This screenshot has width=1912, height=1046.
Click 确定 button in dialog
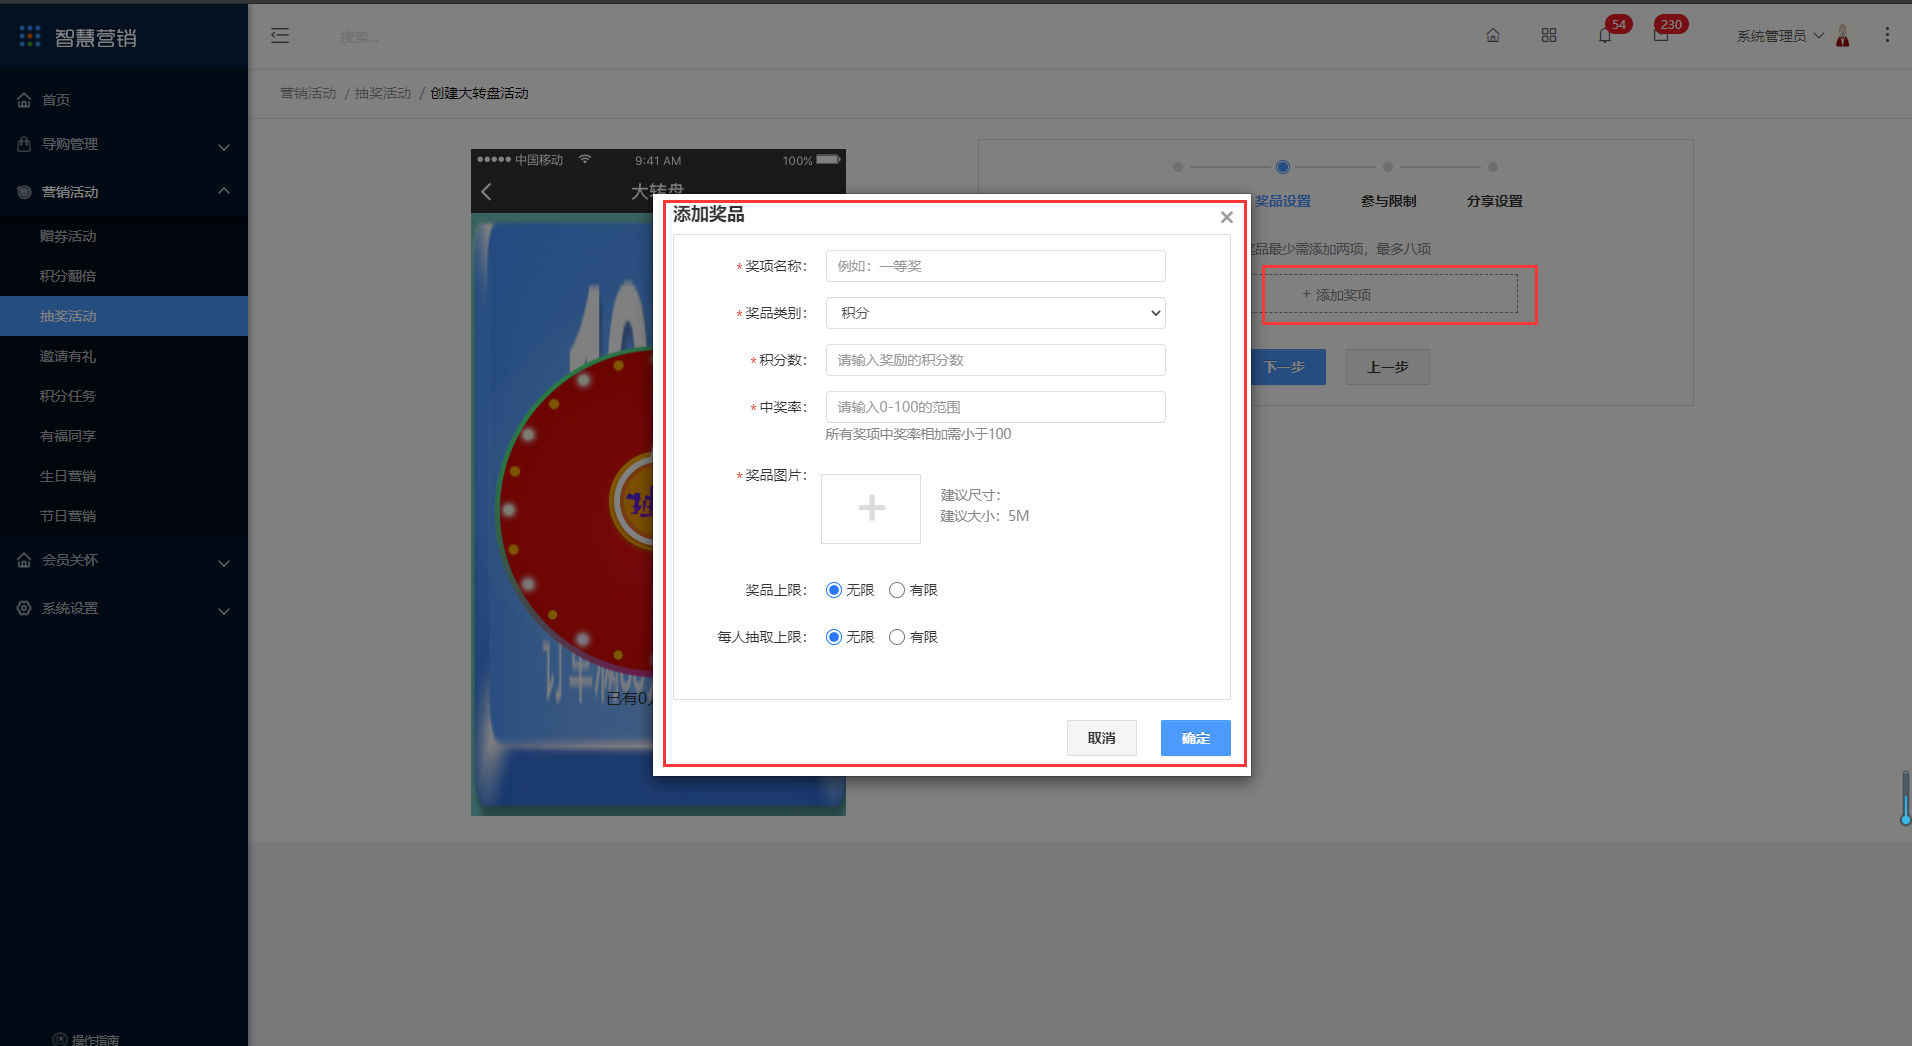click(1196, 738)
